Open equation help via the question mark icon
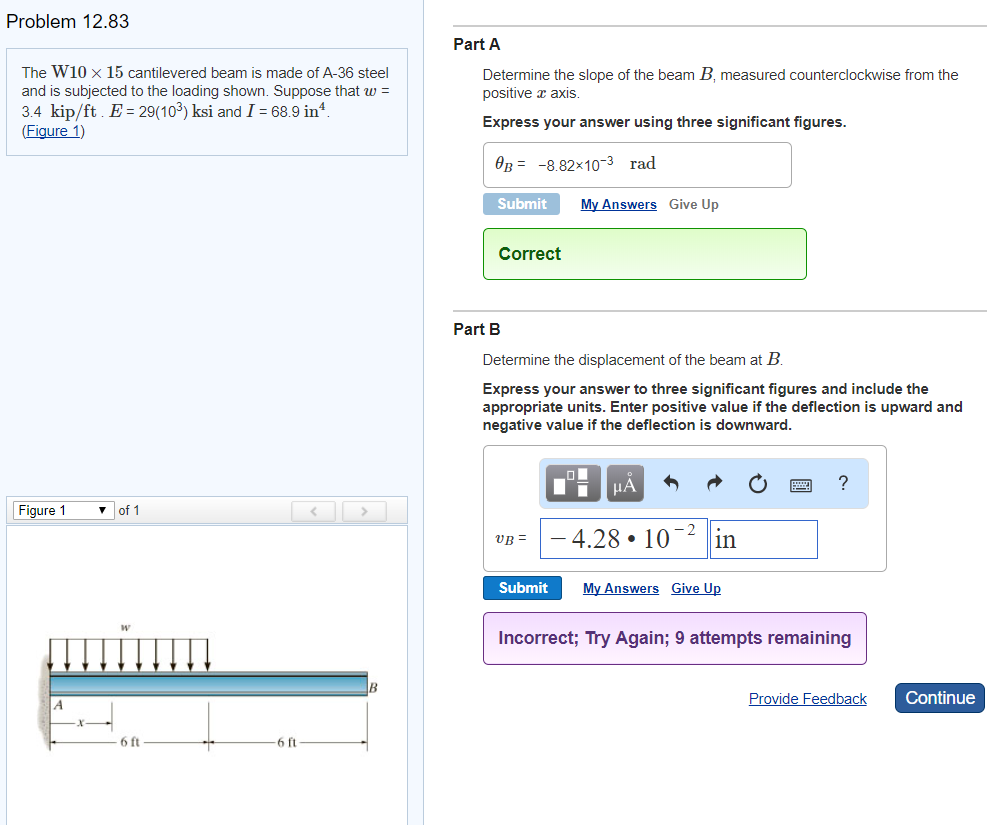Viewport: 1002px width, 825px height. (842, 483)
